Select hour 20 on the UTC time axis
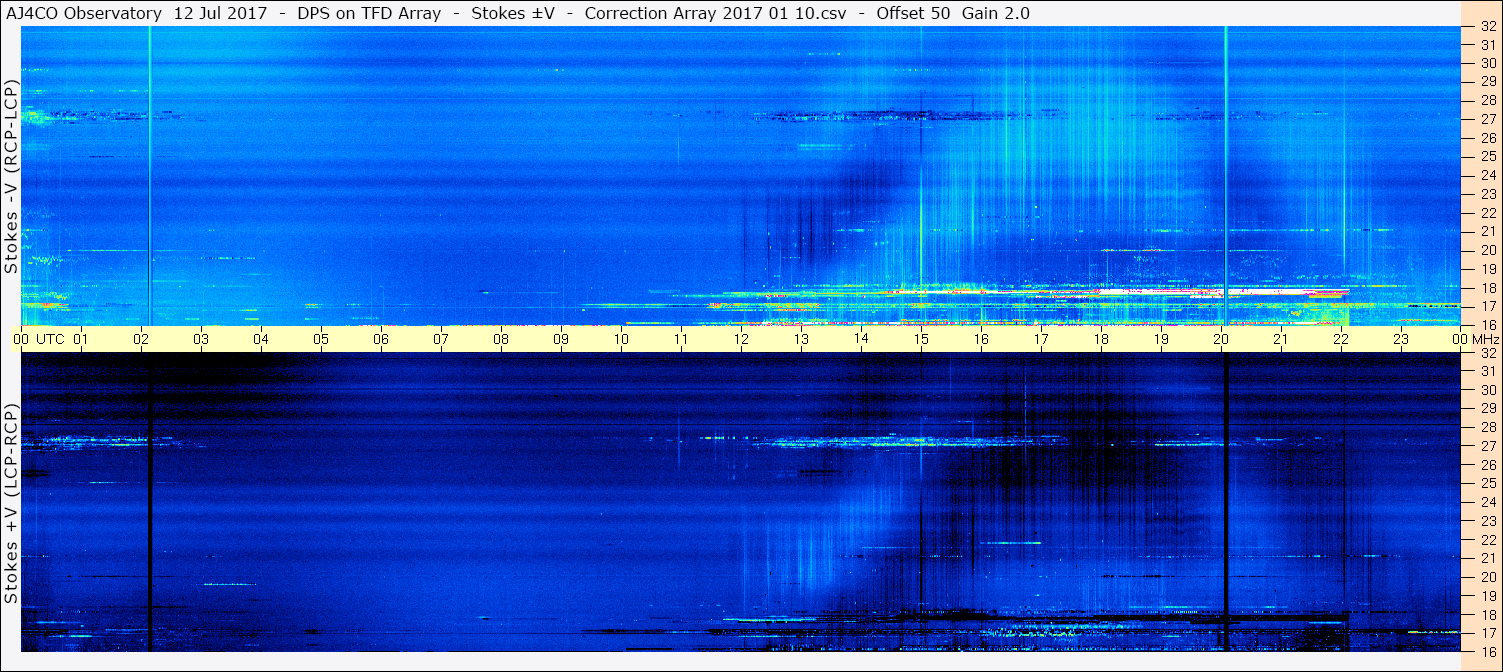The height and width of the screenshot is (672, 1503). [x=1221, y=339]
